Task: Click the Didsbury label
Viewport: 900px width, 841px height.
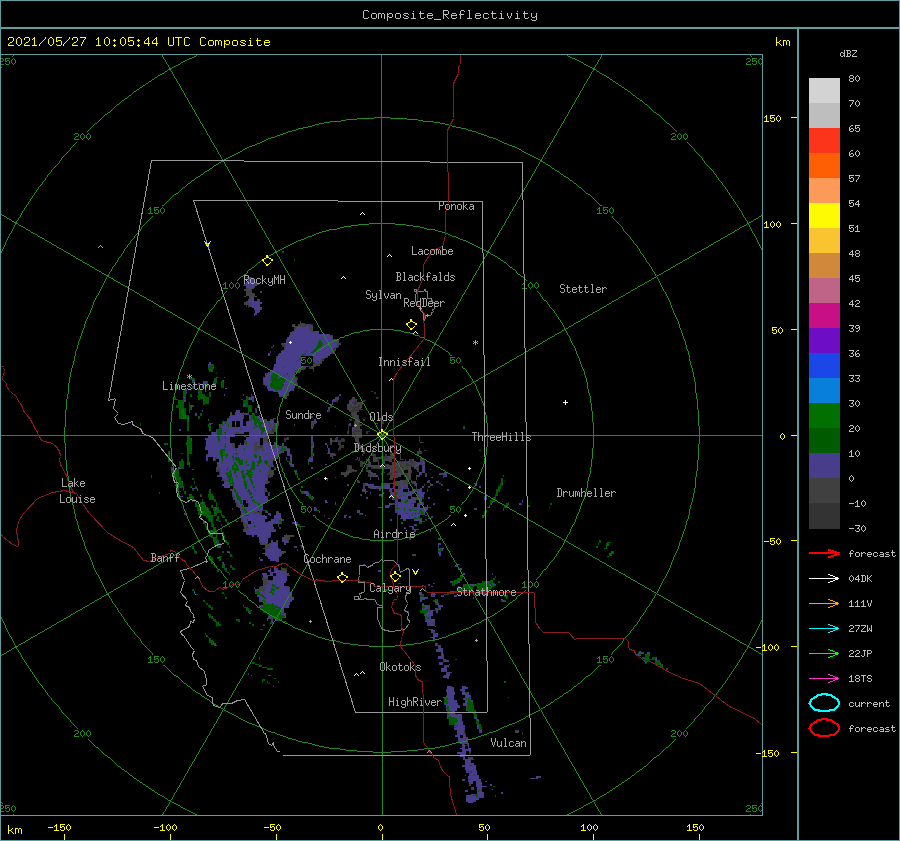Action: pos(377,448)
